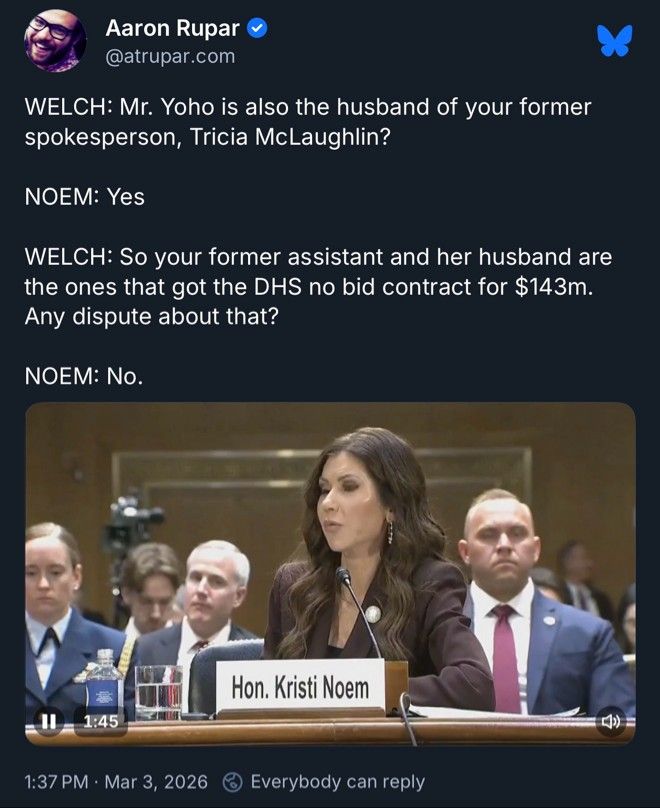Screen dimensions: 660x808
Task: Click the Everybody can reply label
Action: click(337, 782)
